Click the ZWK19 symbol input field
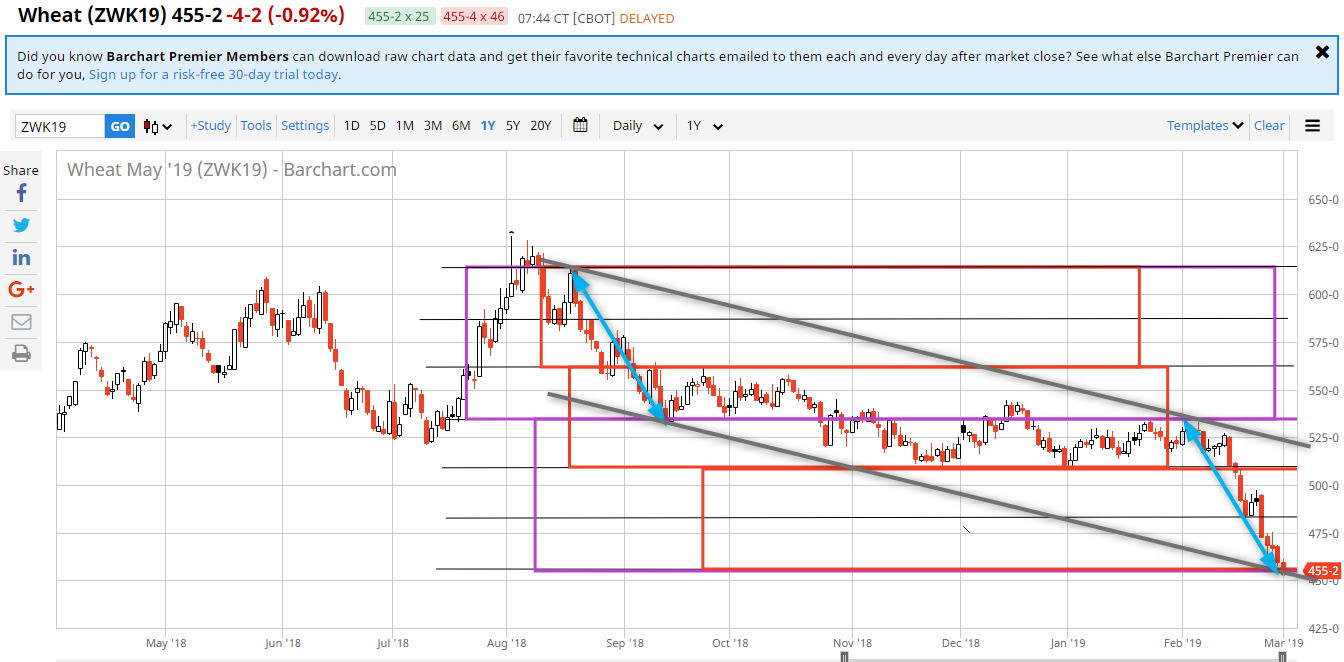This screenshot has height=662, width=1344. point(60,127)
